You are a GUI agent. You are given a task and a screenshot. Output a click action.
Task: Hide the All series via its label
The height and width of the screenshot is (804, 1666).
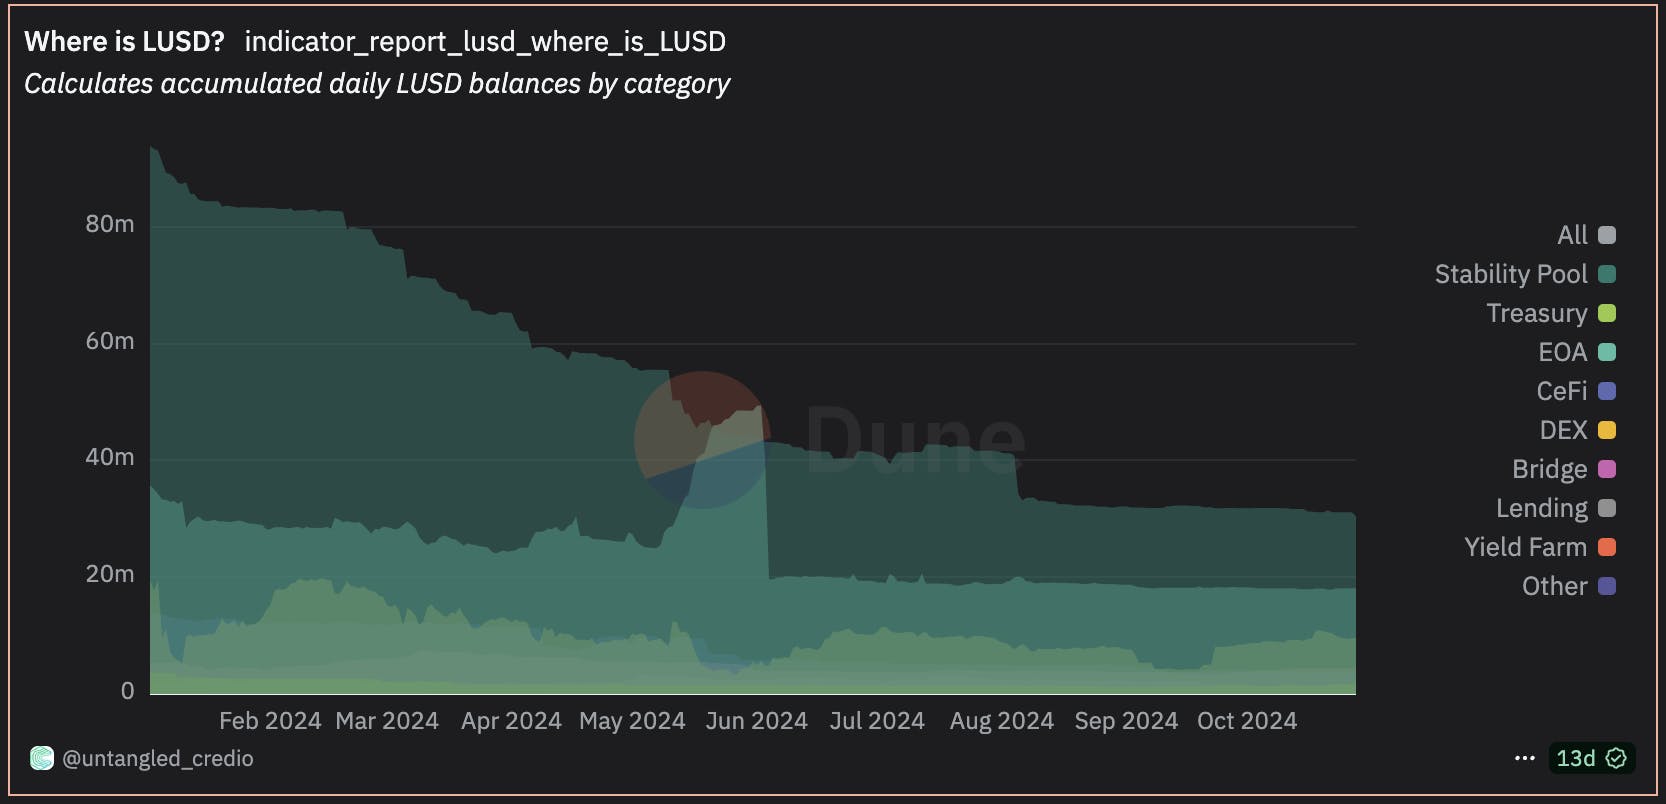point(1572,235)
